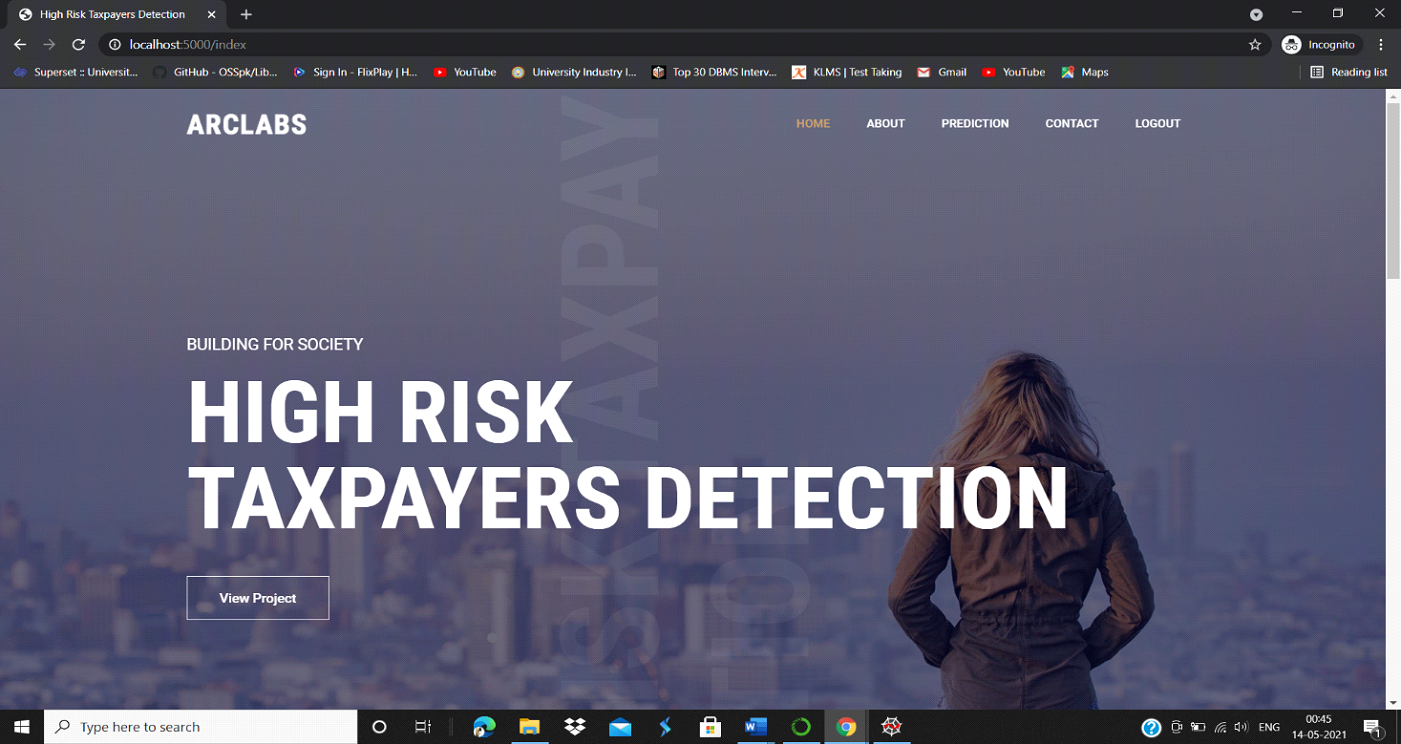Navigate to the PREDICTION menu item
The width and height of the screenshot is (1401, 744).
pyautogui.click(x=974, y=123)
